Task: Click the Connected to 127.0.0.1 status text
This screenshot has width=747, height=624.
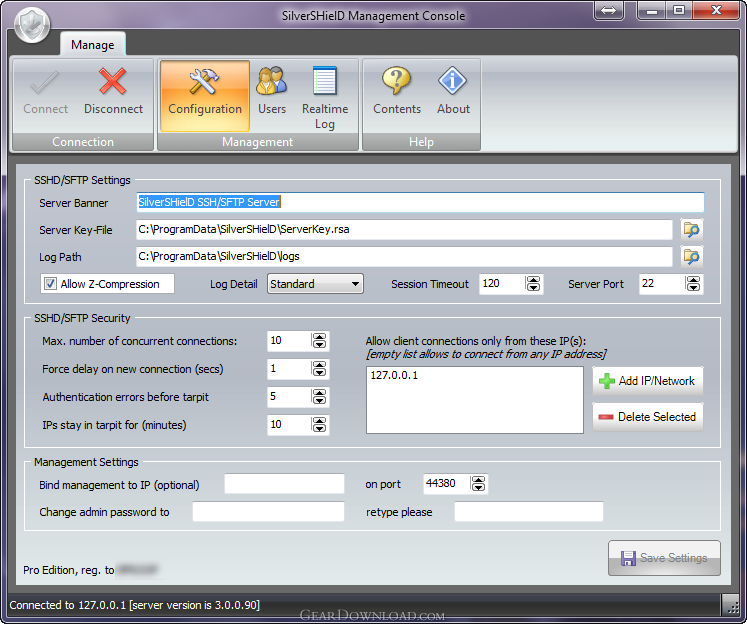Action: pos(134,605)
